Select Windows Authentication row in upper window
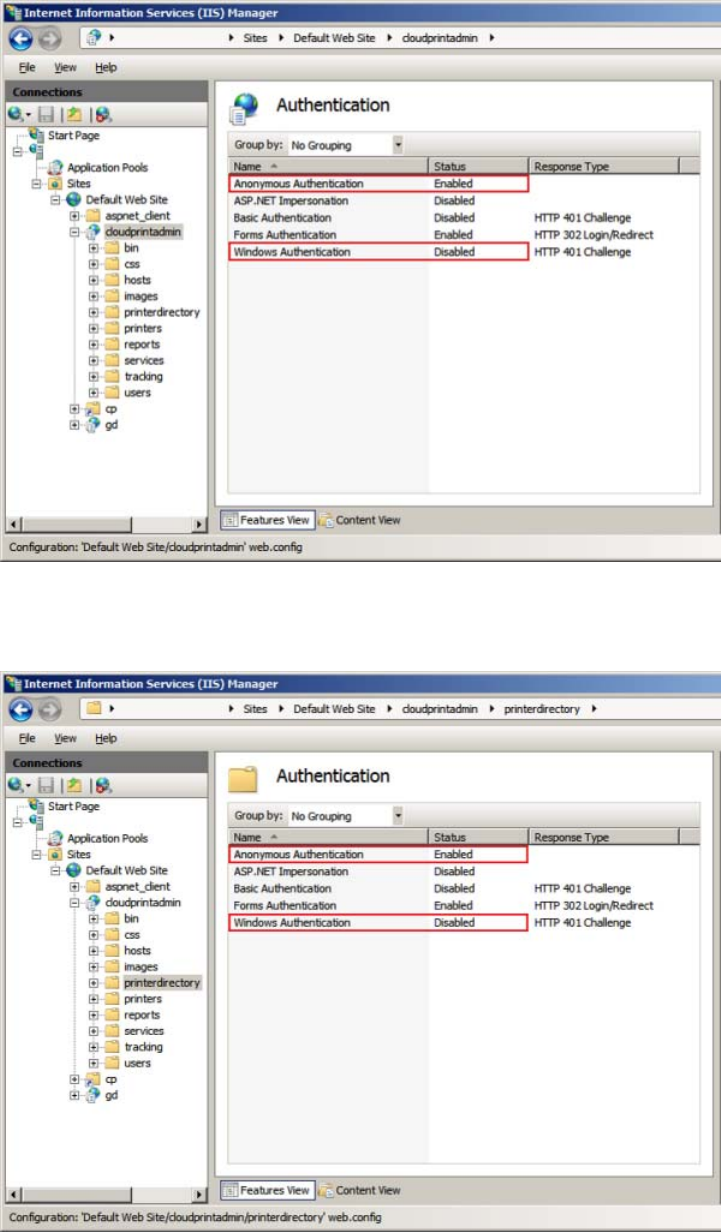Viewport: 721px width, 1232px height. (464, 252)
